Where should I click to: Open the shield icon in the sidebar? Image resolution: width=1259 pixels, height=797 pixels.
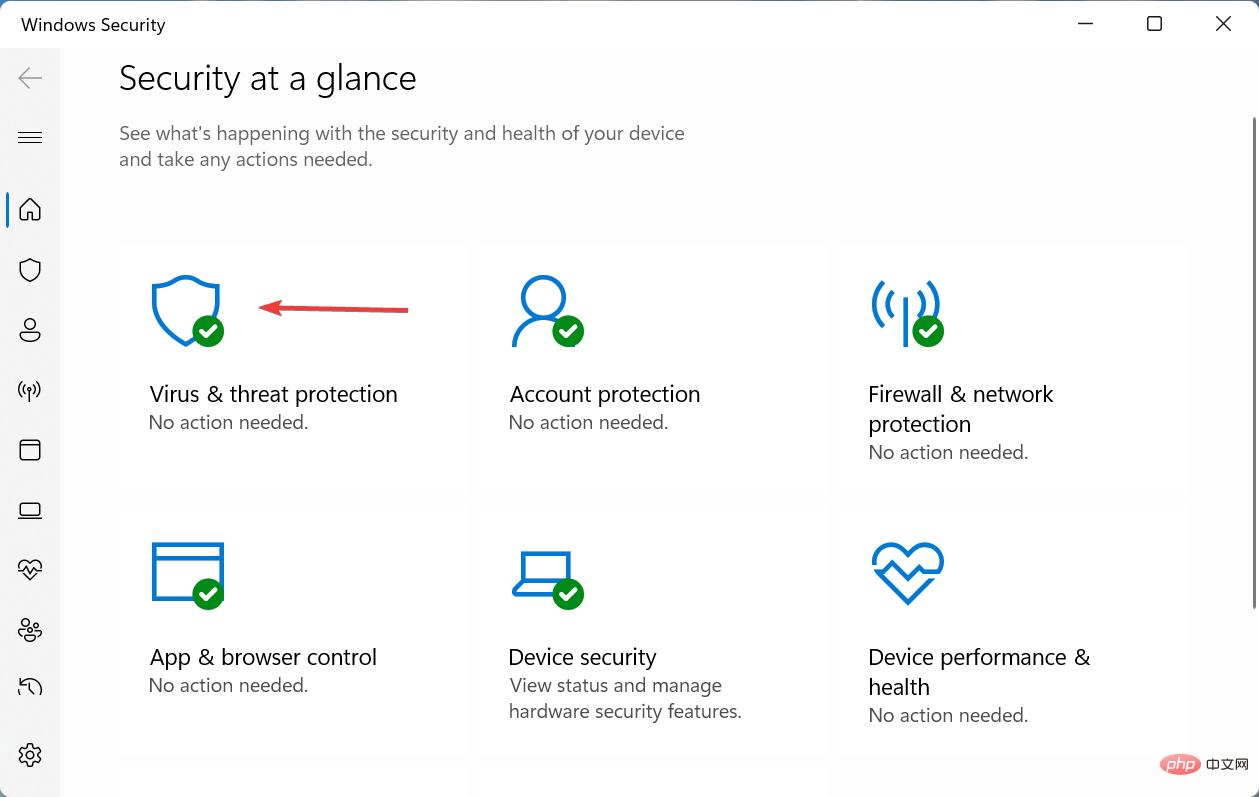point(30,270)
